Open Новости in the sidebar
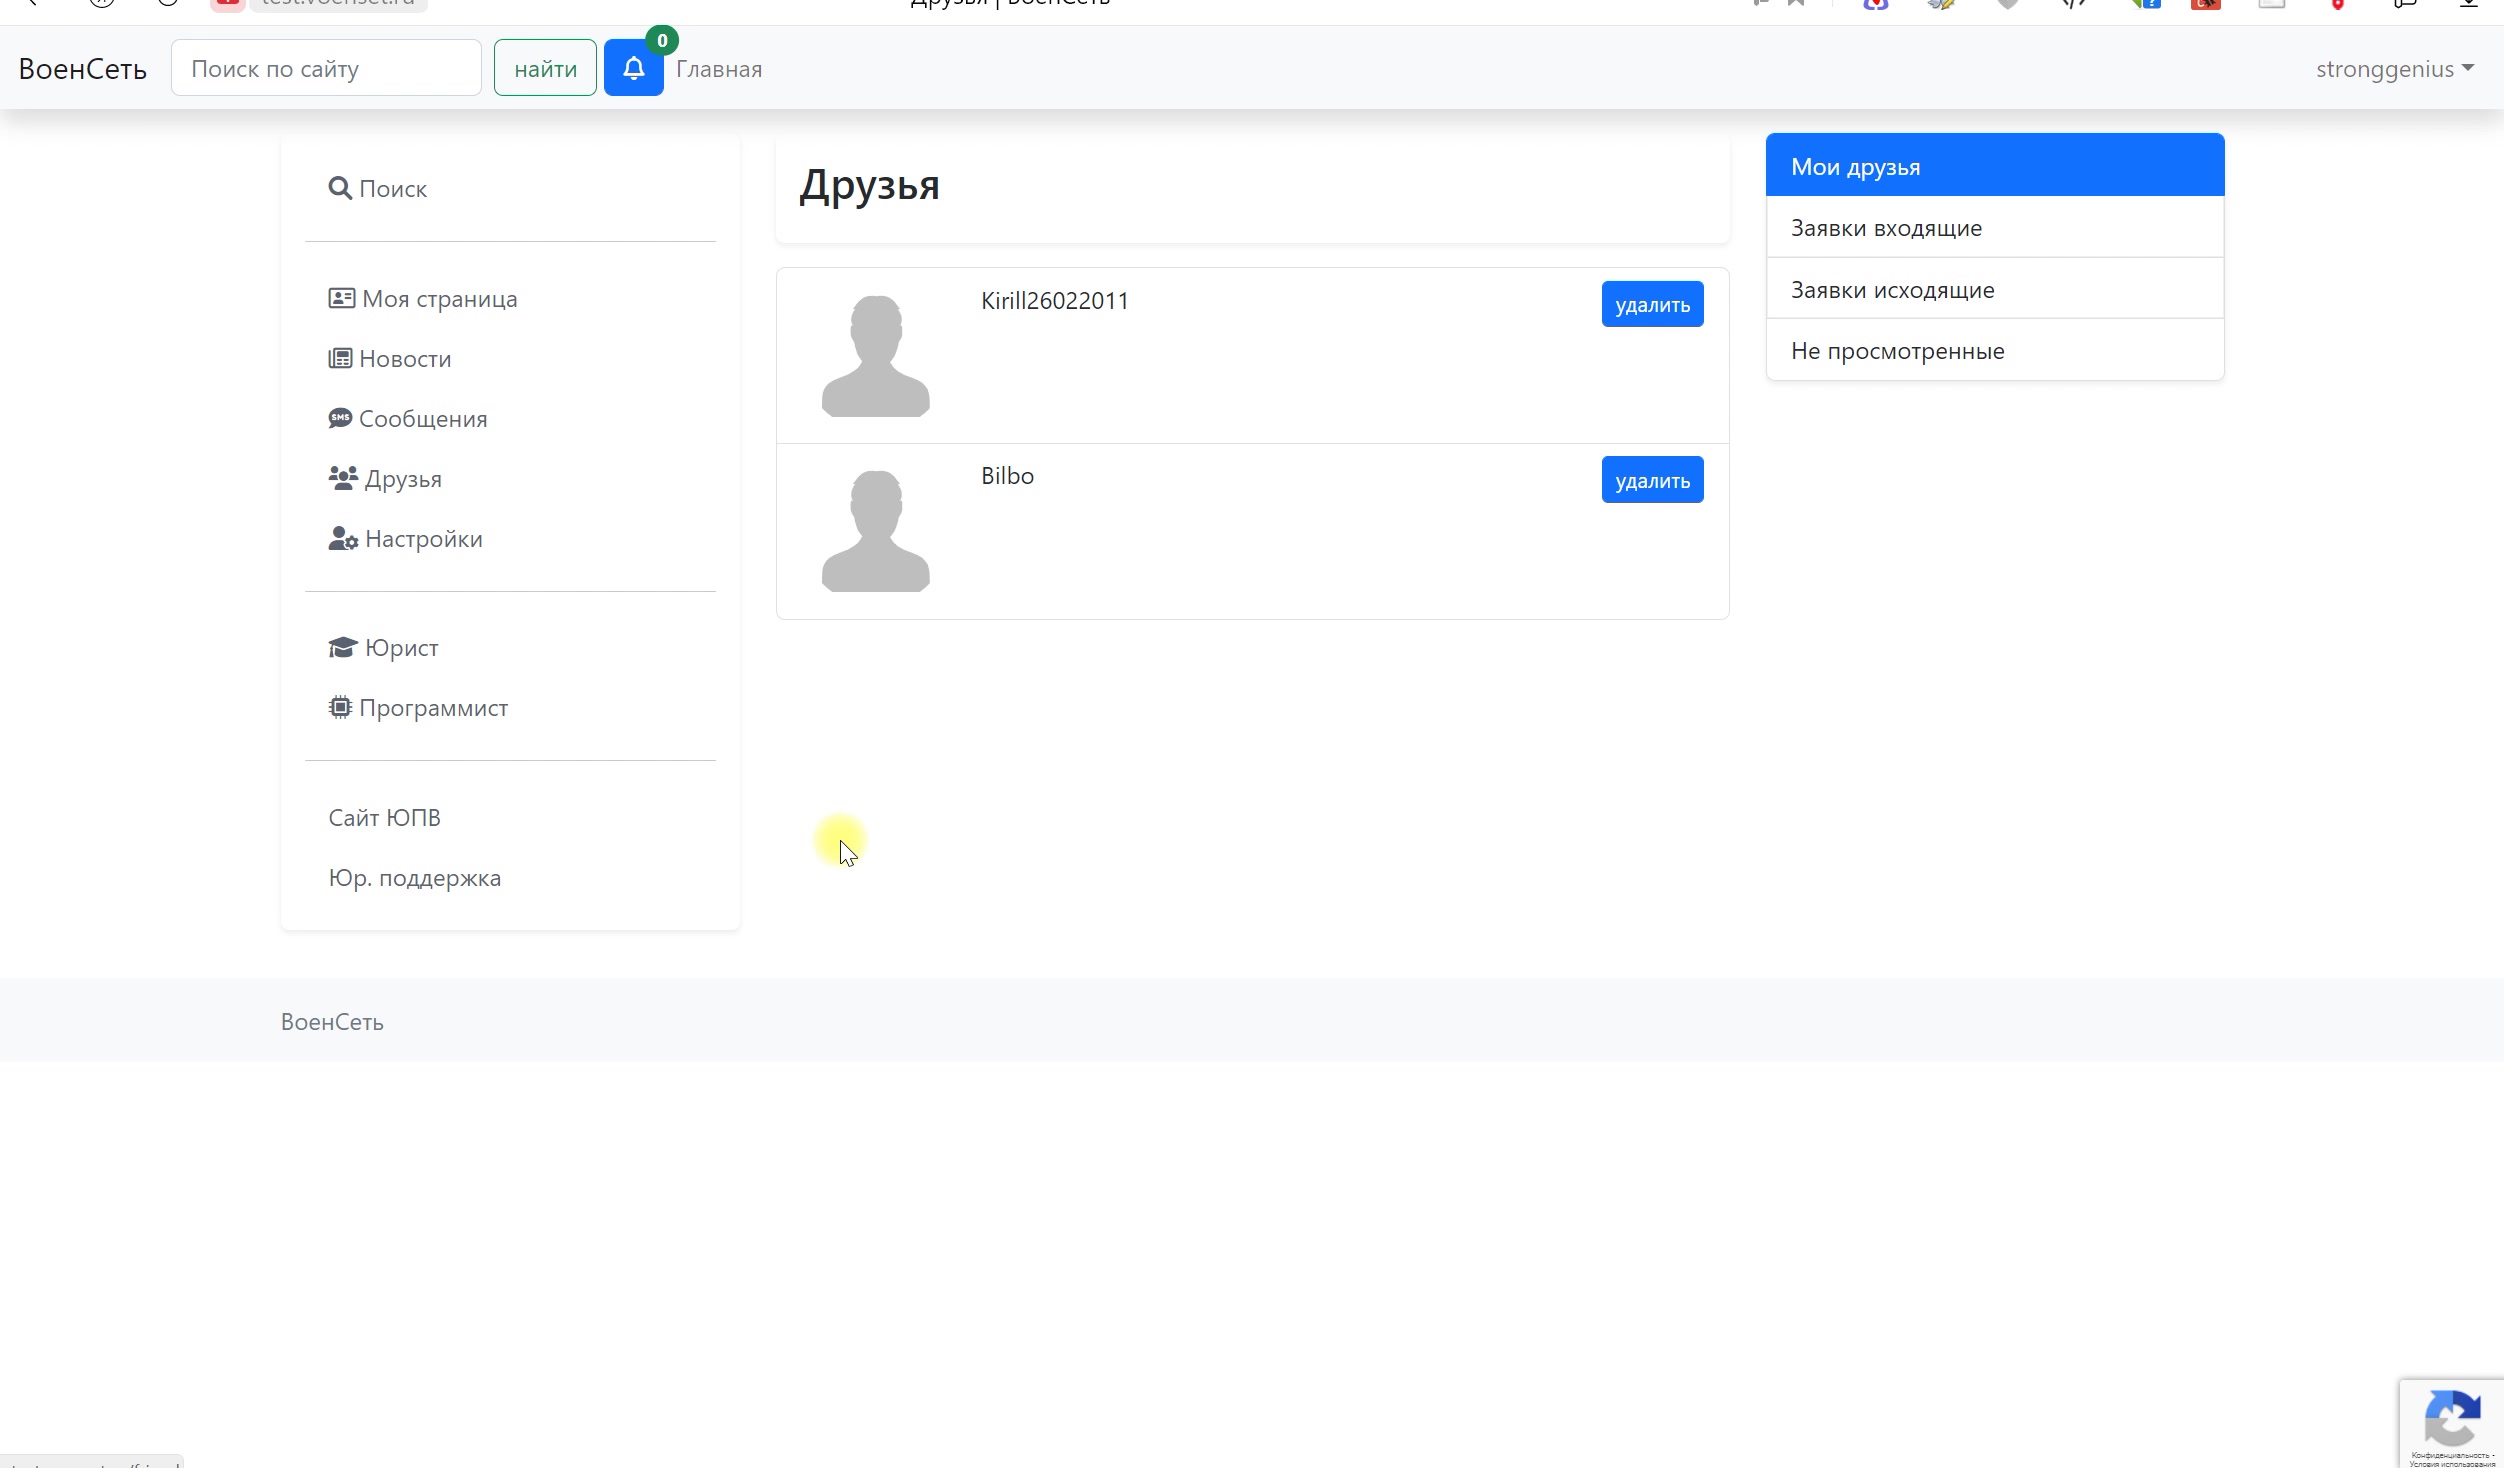 click(x=390, y=359)
